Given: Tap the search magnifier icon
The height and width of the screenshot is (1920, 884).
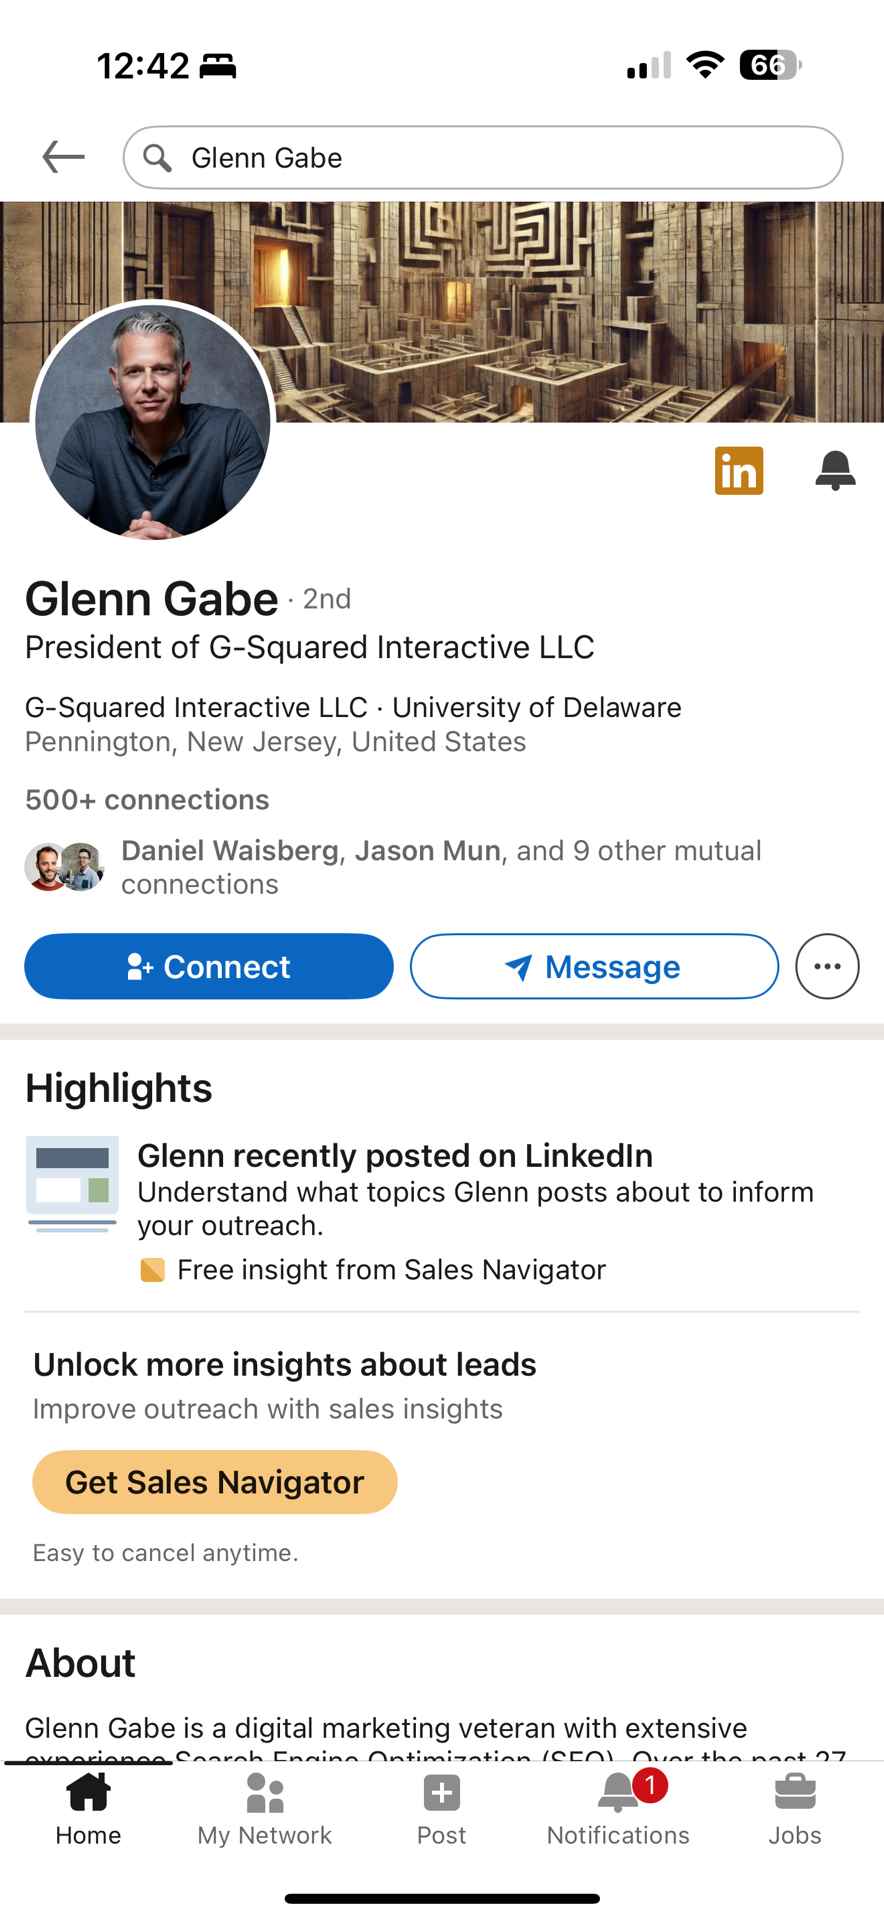Looking at the screenshot, I should point(157,157).
